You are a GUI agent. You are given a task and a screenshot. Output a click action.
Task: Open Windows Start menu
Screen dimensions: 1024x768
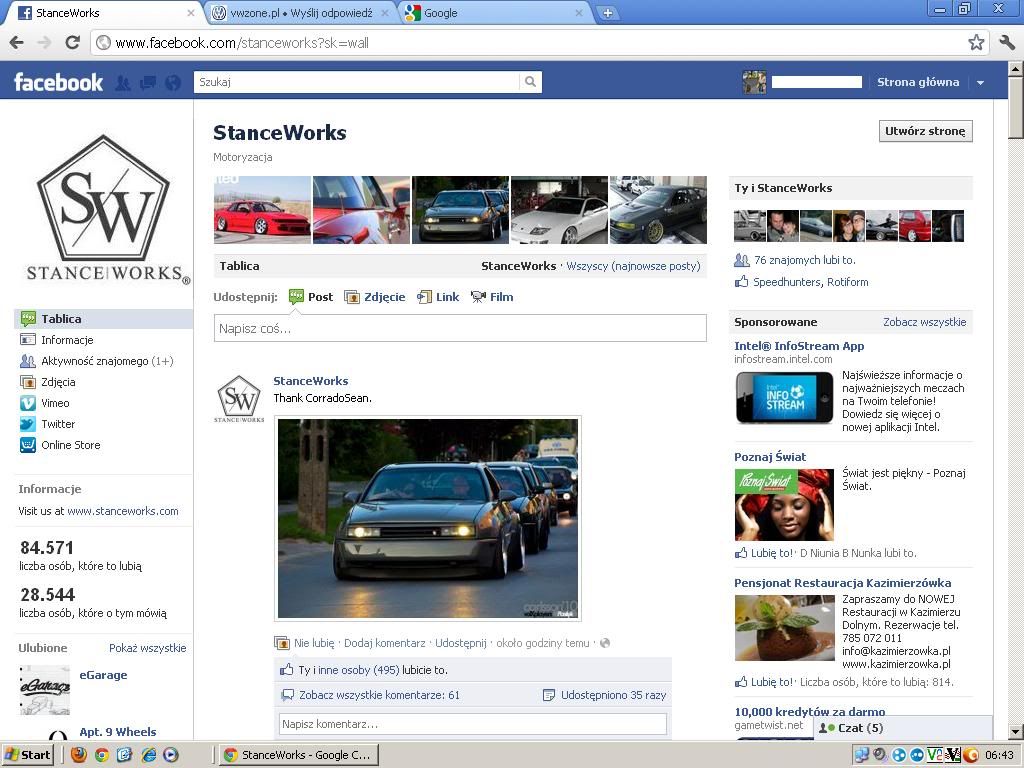[27, 755]
